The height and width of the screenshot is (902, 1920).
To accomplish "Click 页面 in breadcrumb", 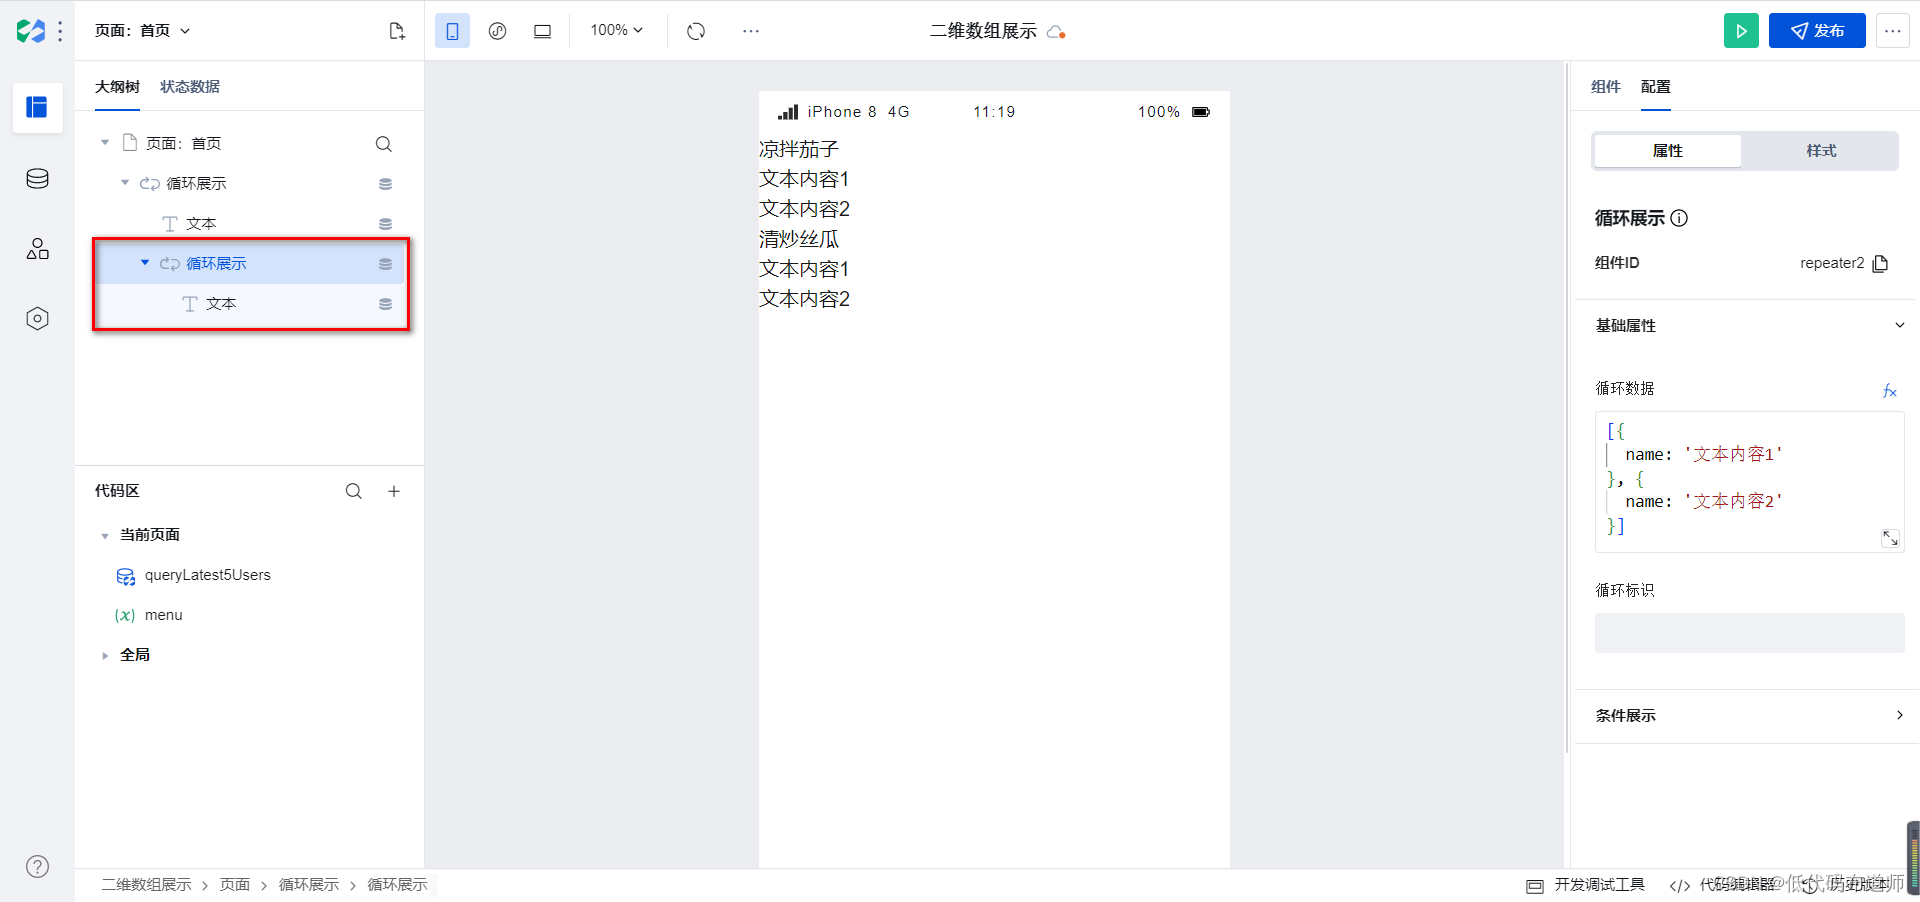I will (235, 885).
